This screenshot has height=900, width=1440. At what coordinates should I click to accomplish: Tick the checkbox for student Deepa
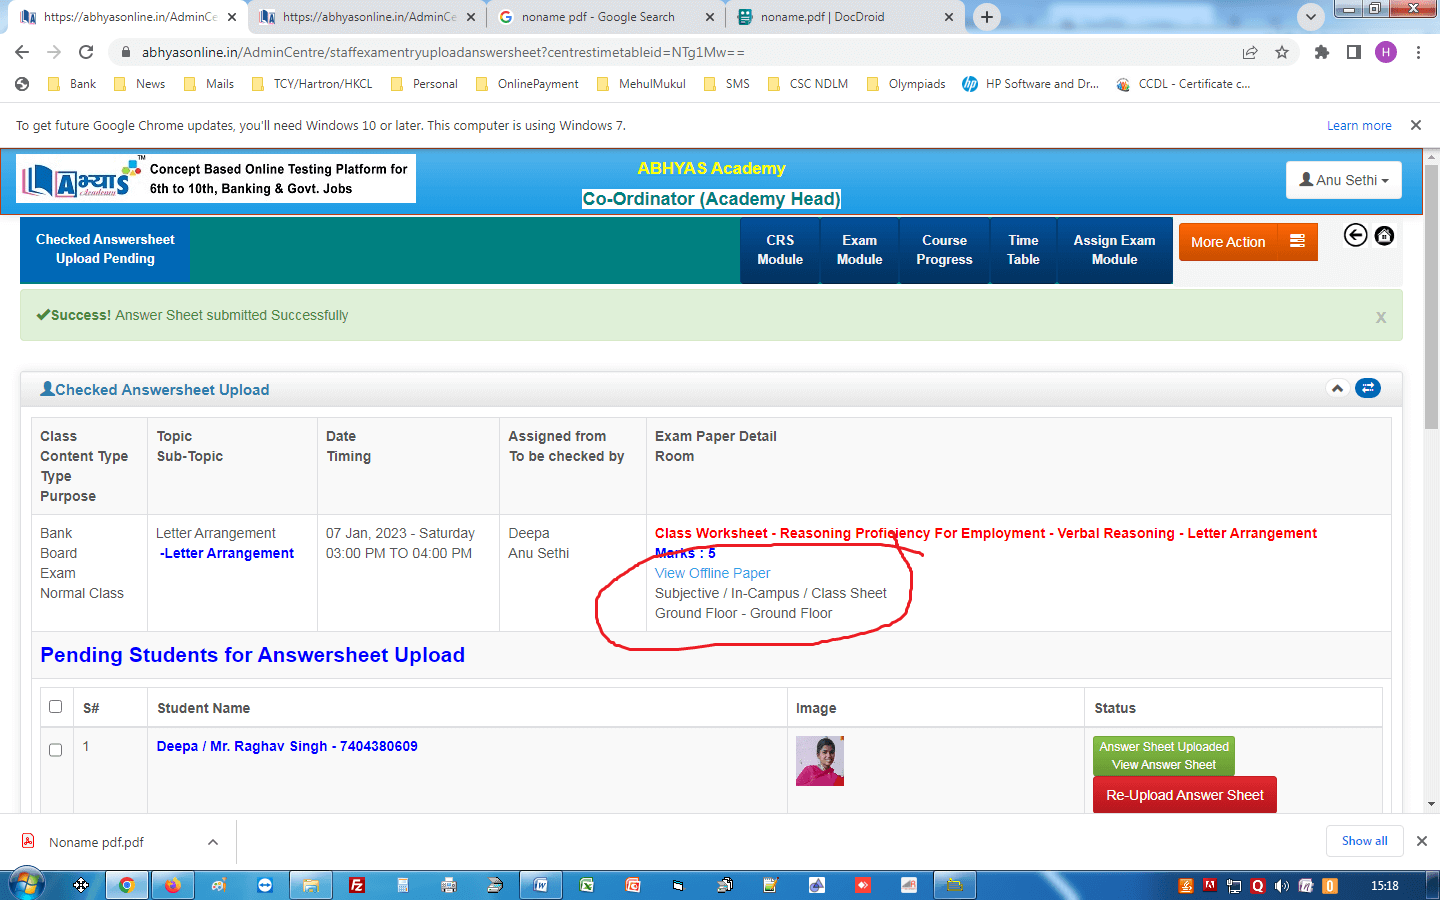point(56,750)
